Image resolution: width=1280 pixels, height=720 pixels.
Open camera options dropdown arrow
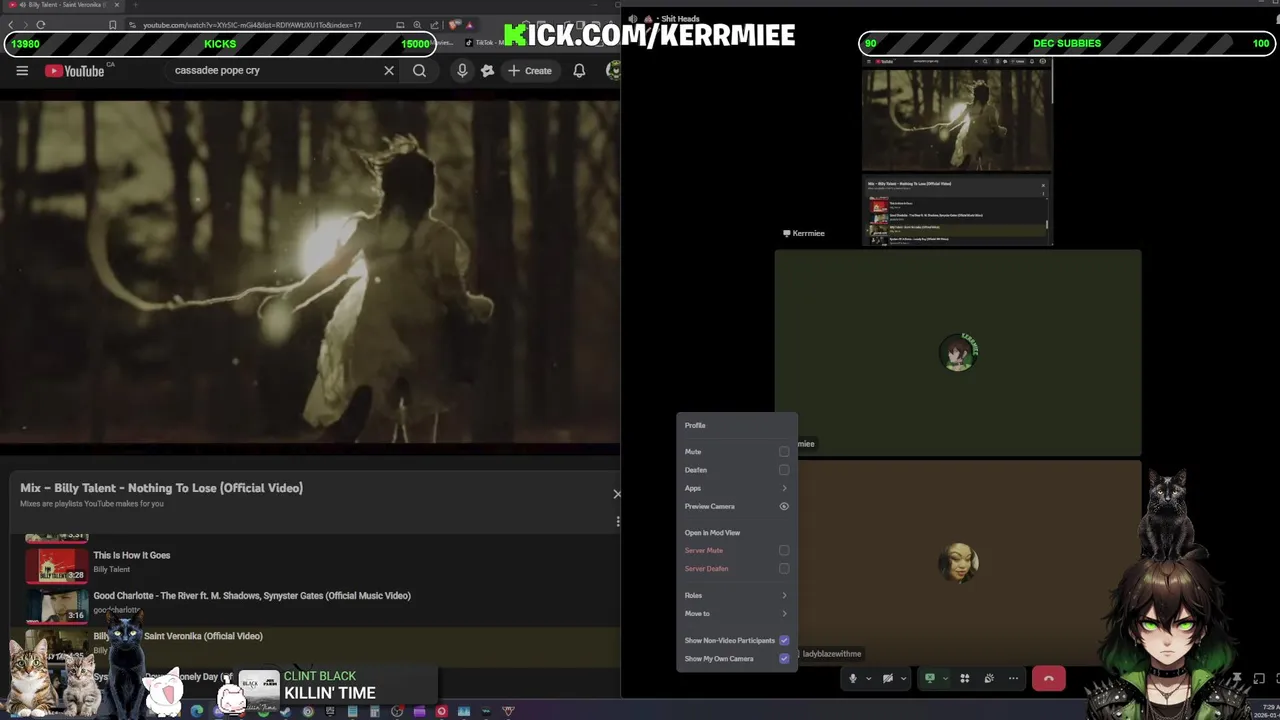pyautogui.click(x=903, y=678)
